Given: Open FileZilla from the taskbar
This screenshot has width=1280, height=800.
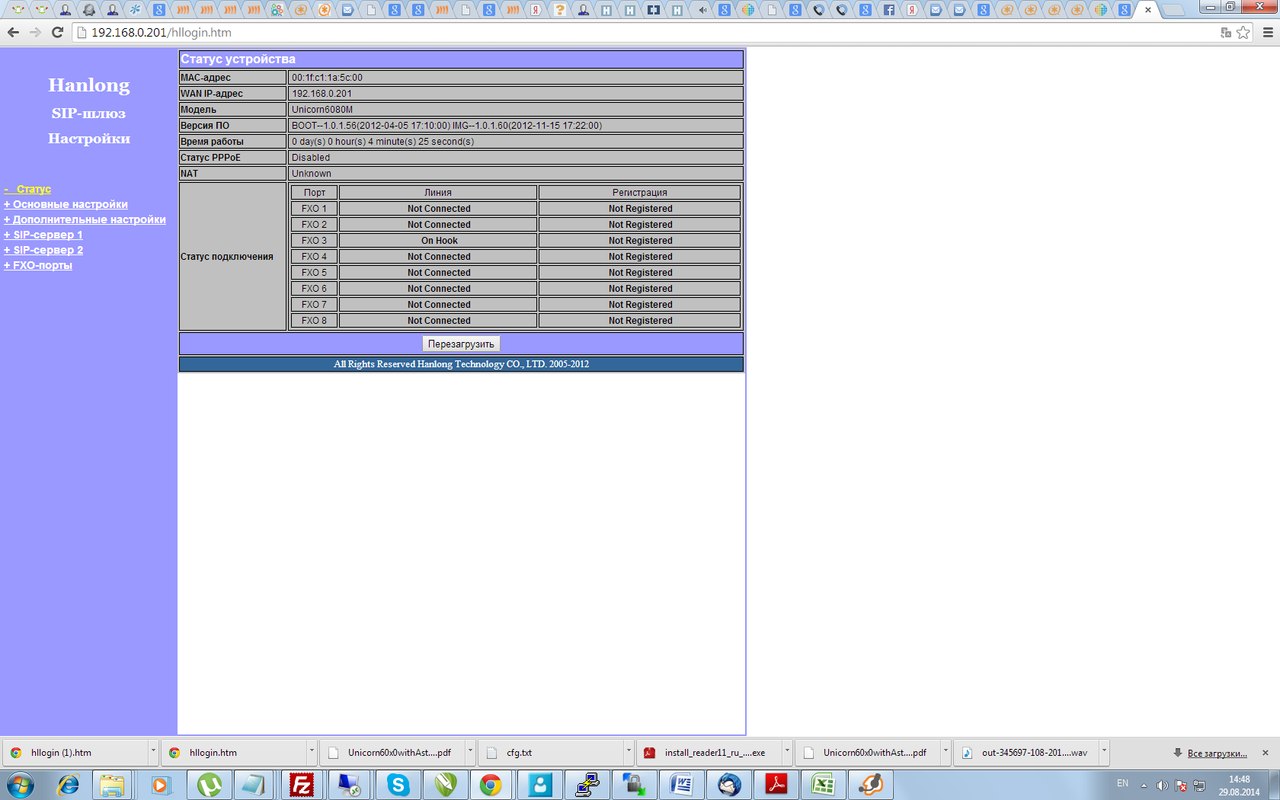Looking at the screenshot, I should pos(299,785).
